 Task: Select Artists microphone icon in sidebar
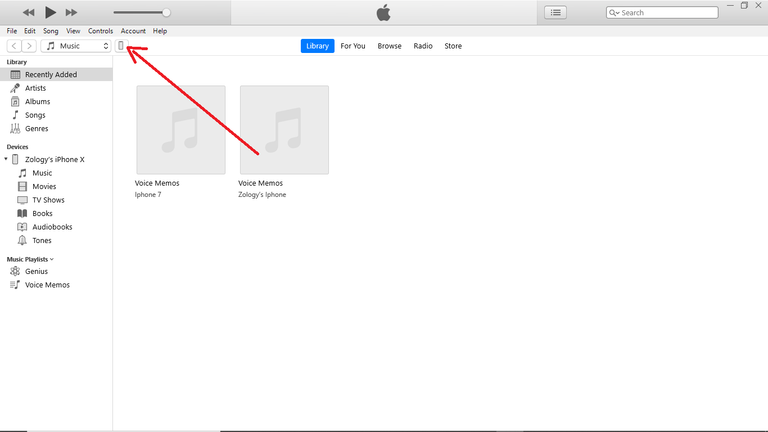coord(15,88)
